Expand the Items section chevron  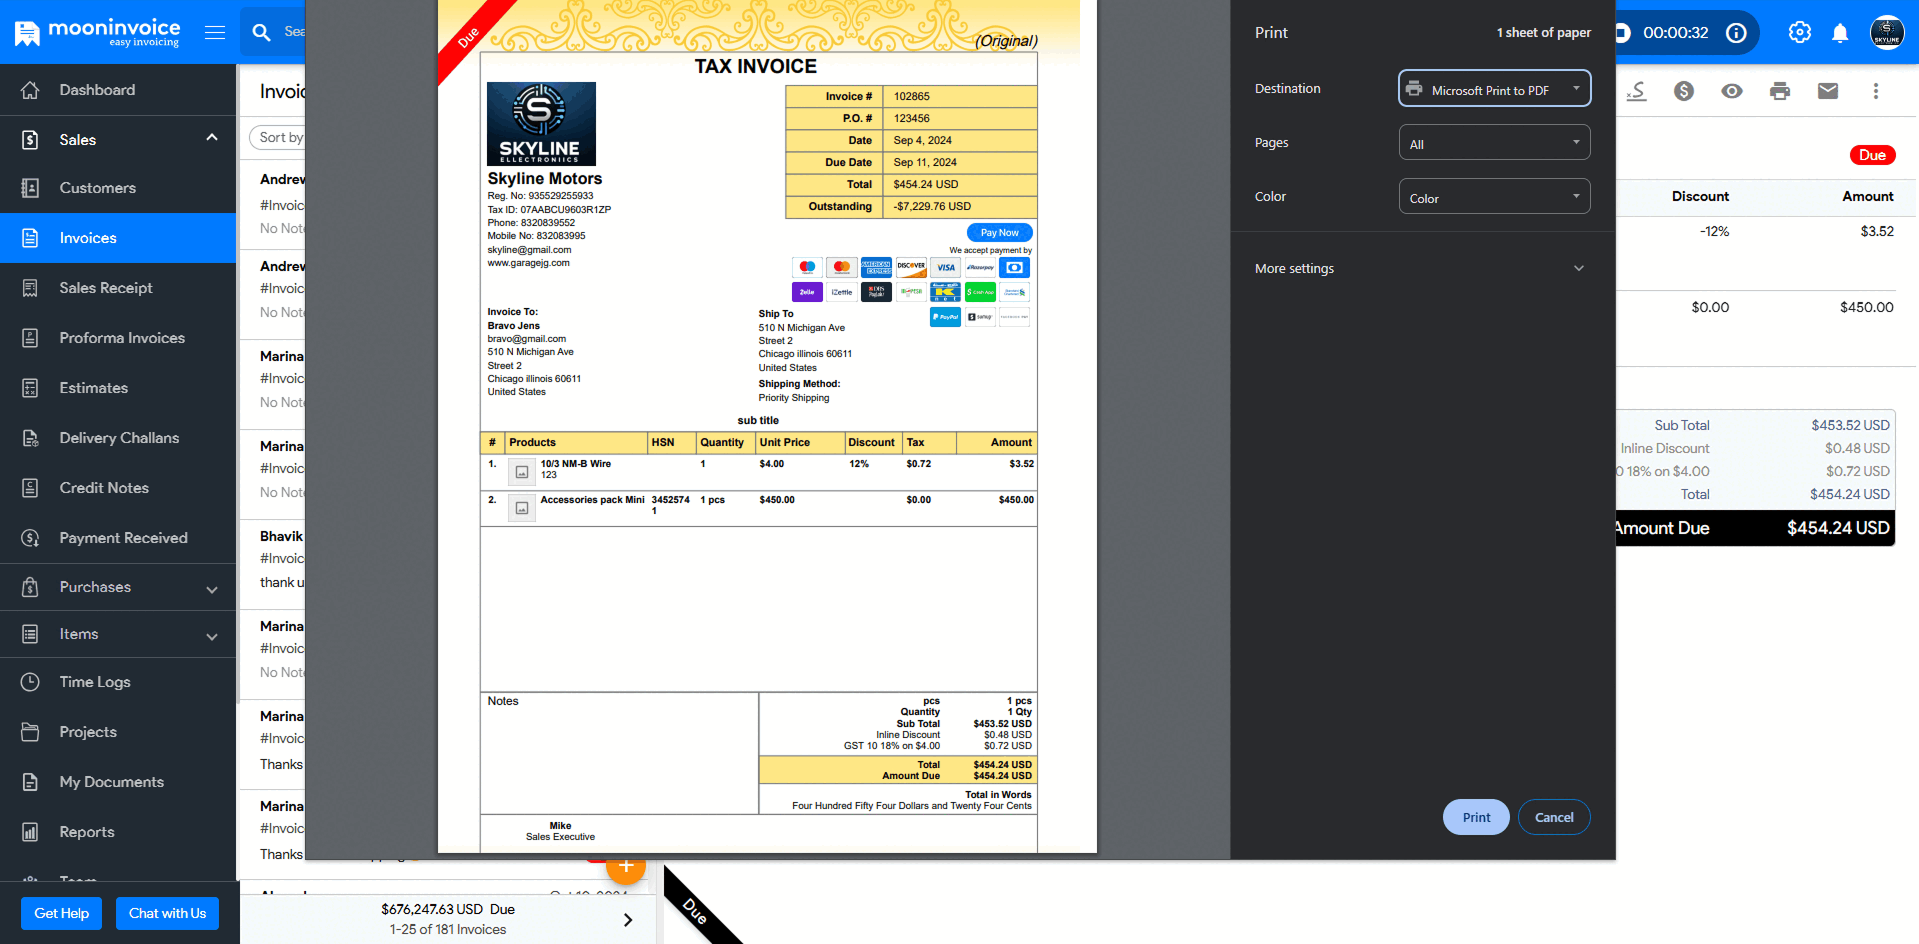pos(212,637)
